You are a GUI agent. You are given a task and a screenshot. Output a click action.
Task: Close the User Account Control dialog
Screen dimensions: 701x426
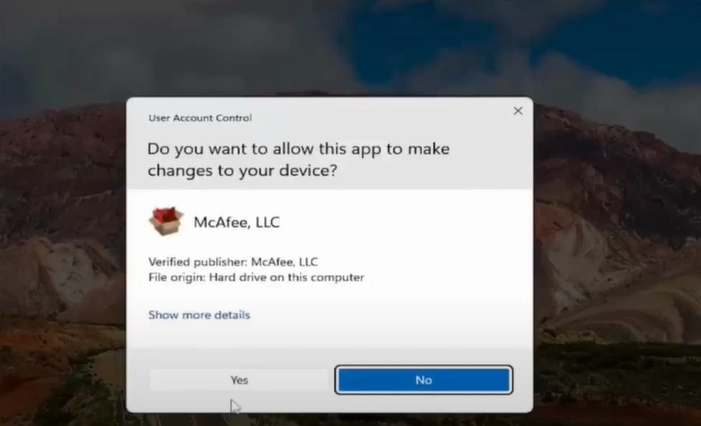(518, 111)
